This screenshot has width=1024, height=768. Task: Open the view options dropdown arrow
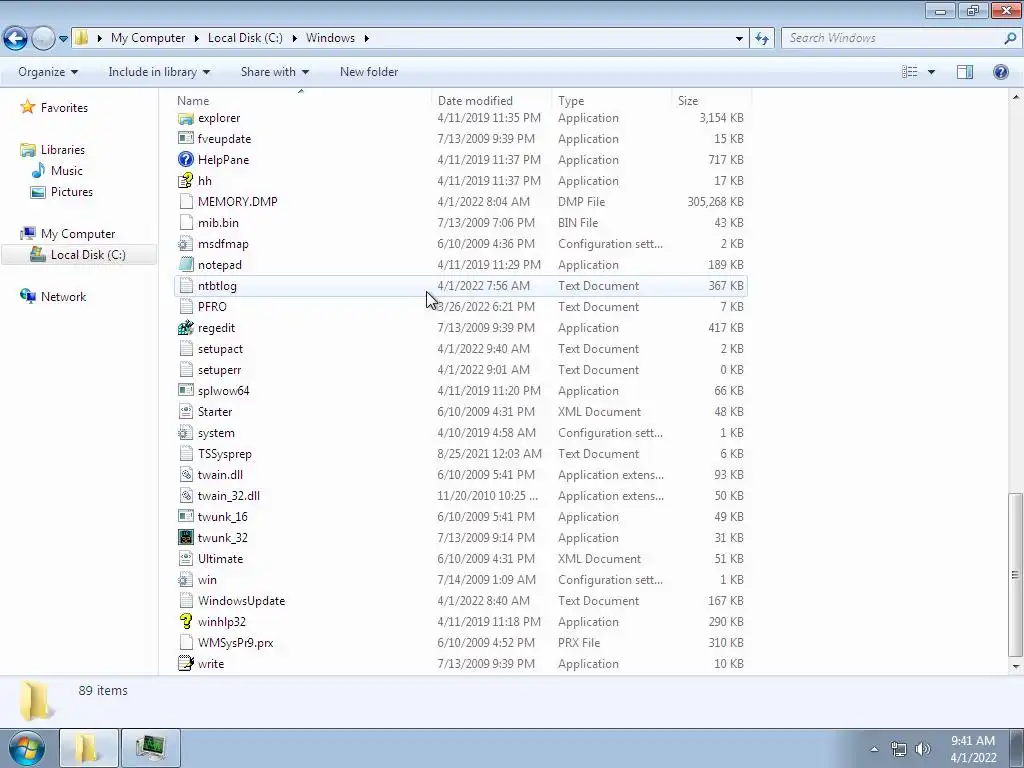click(931, 72)
